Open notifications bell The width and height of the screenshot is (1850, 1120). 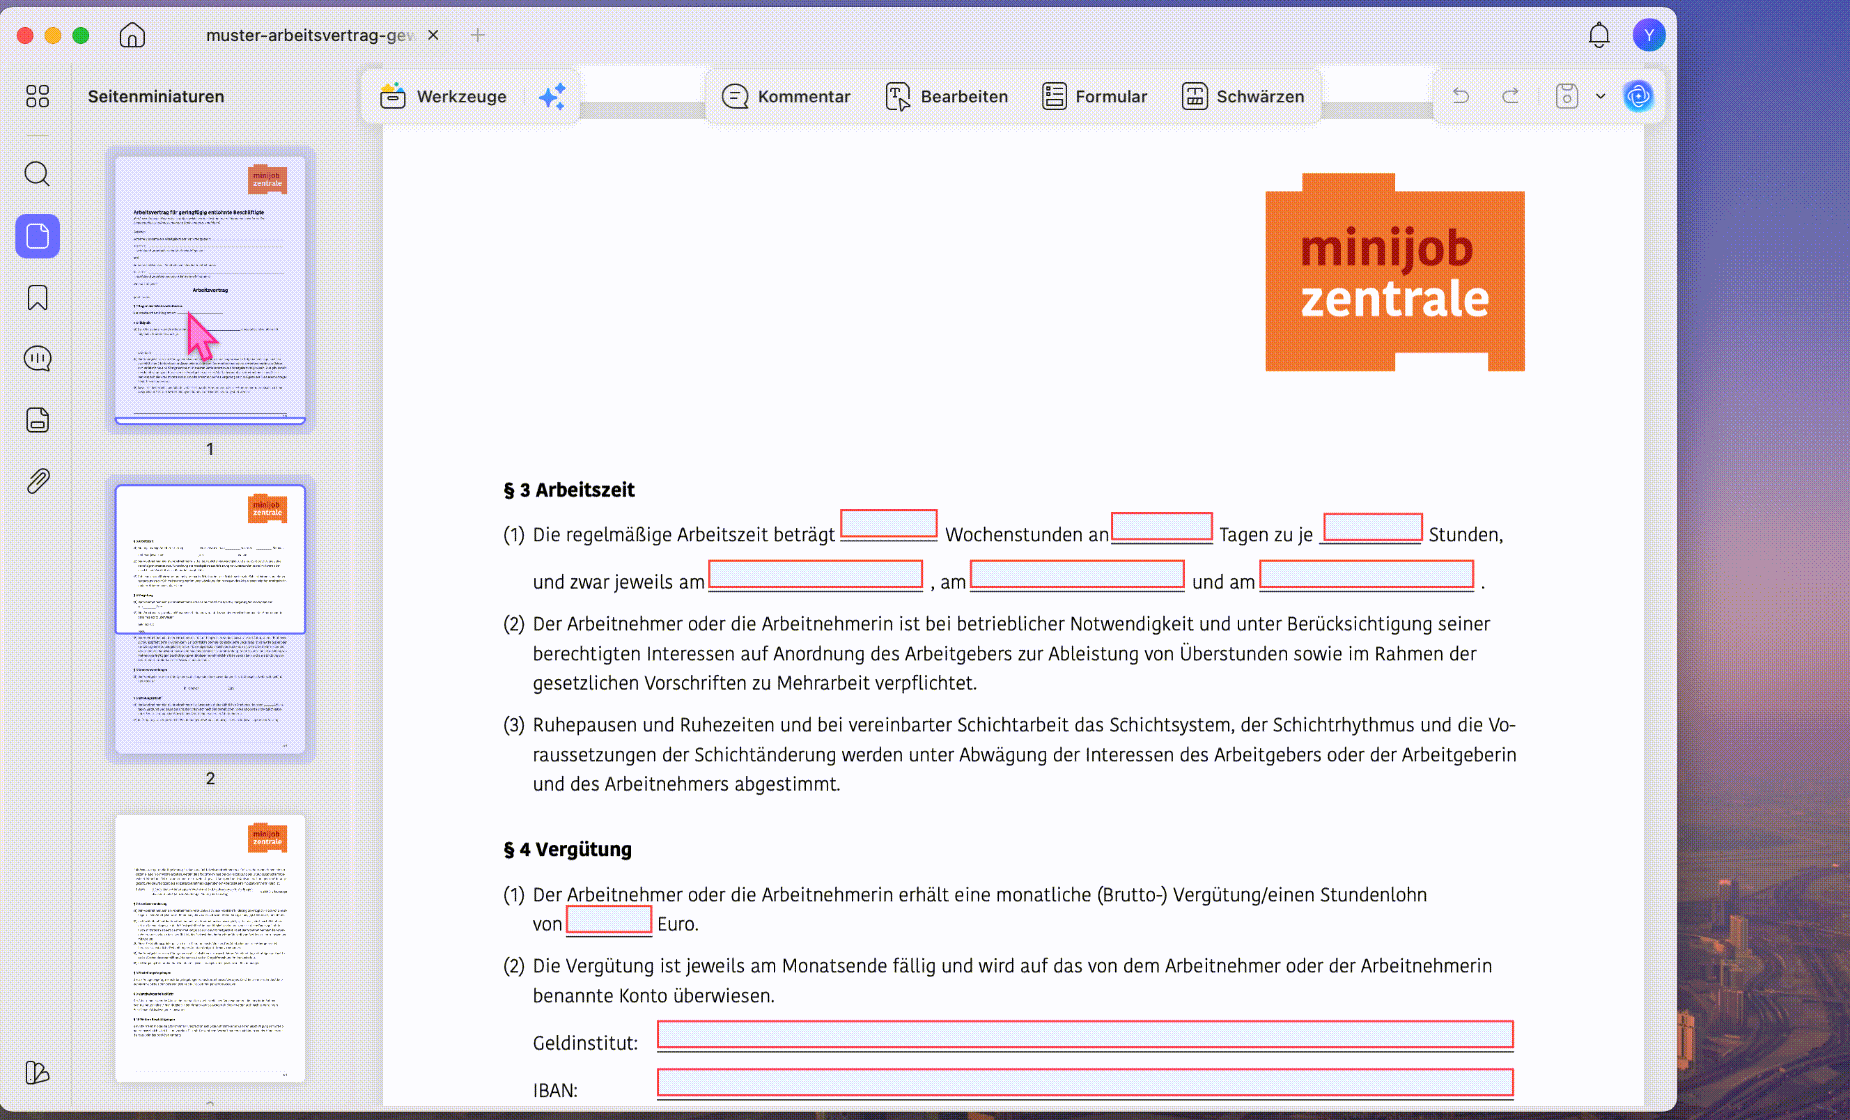(1599, 35)
